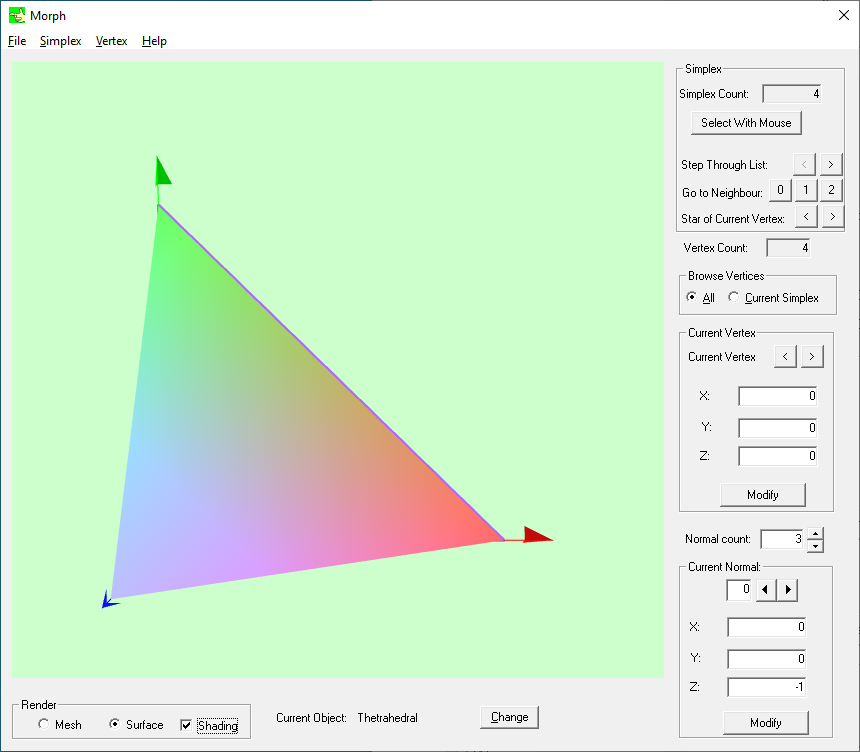Viewport: 860px width, 752px height.
Task: Click right arrow for Current Normal
Action: [x=788, y=590]
